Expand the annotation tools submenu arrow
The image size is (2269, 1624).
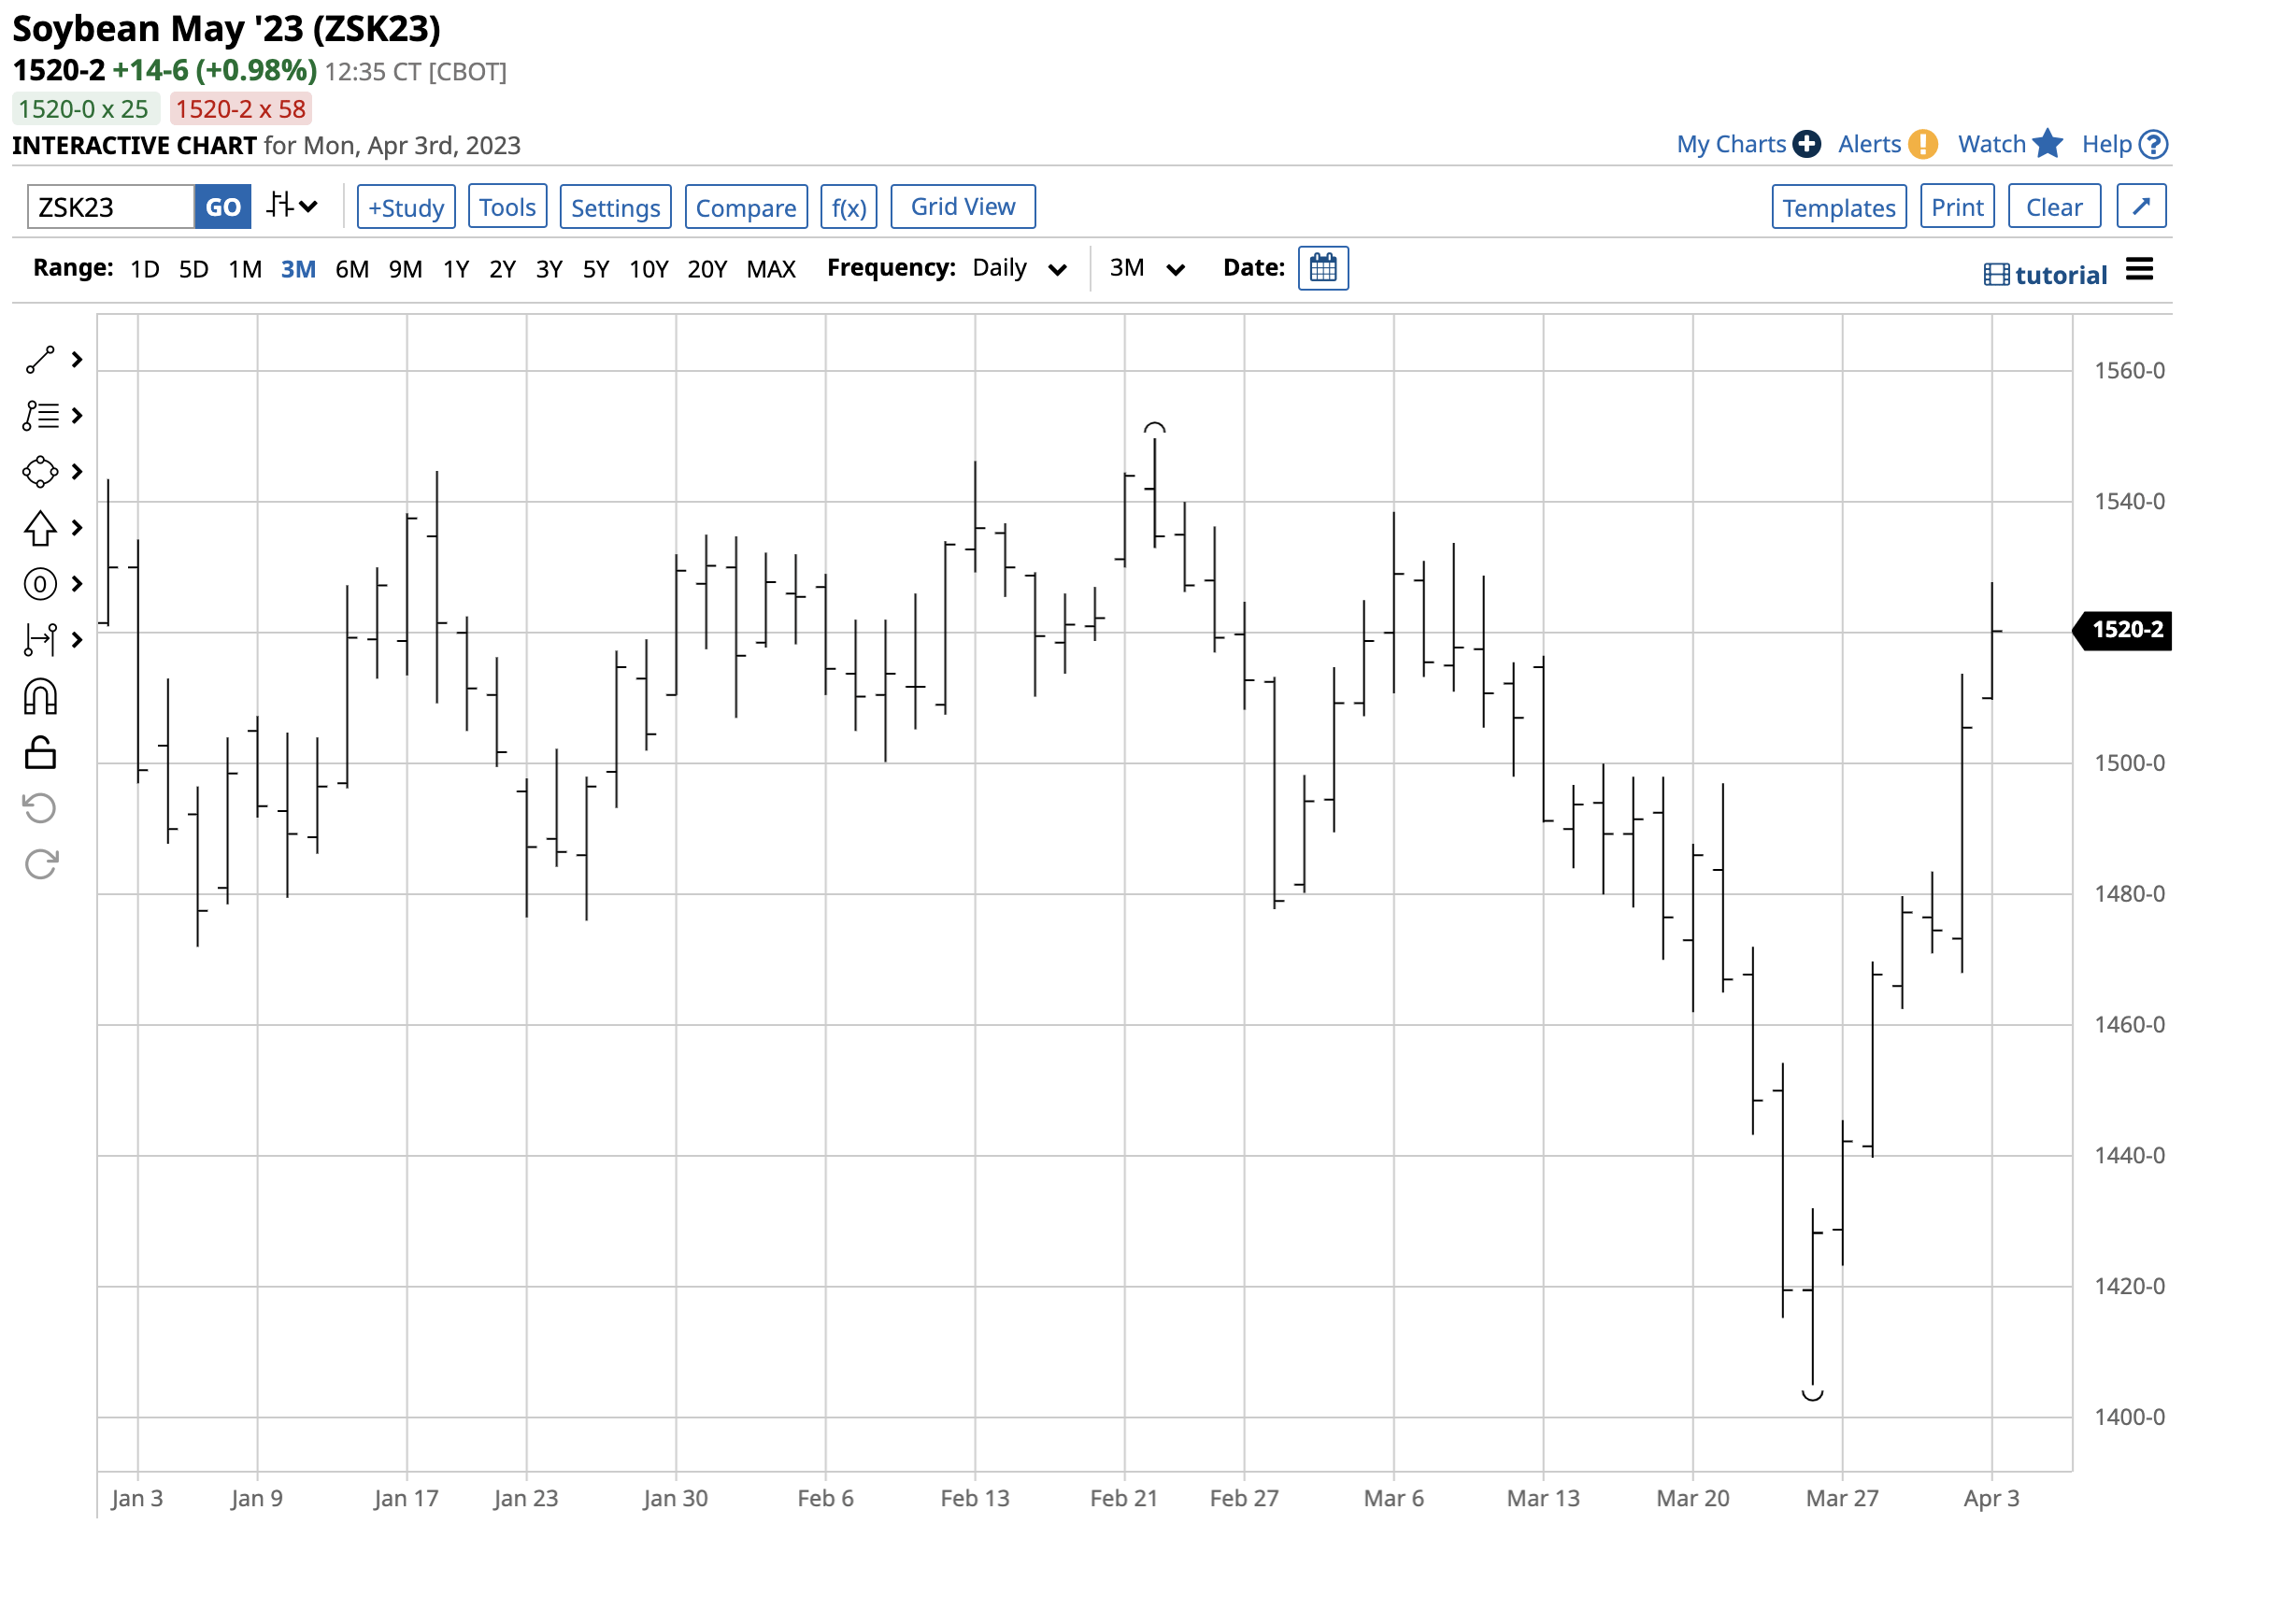[77, 416]
